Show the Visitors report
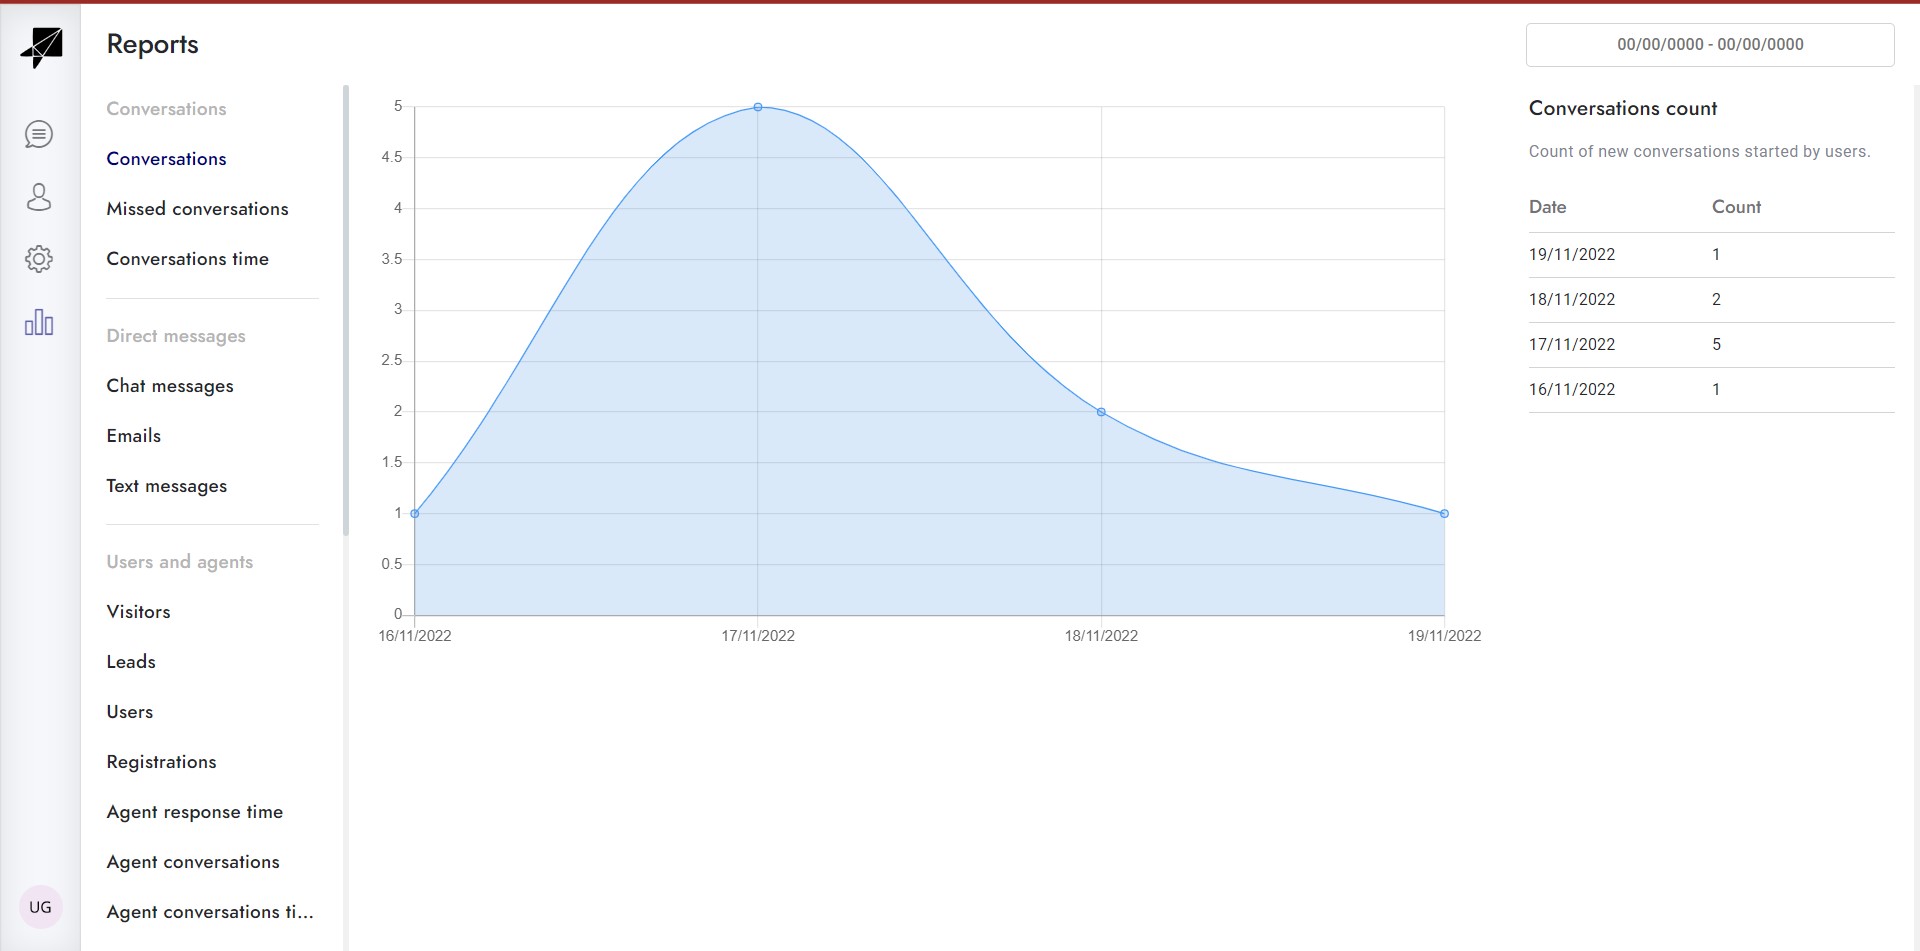The image size is (1920, 951). point(138,612)
